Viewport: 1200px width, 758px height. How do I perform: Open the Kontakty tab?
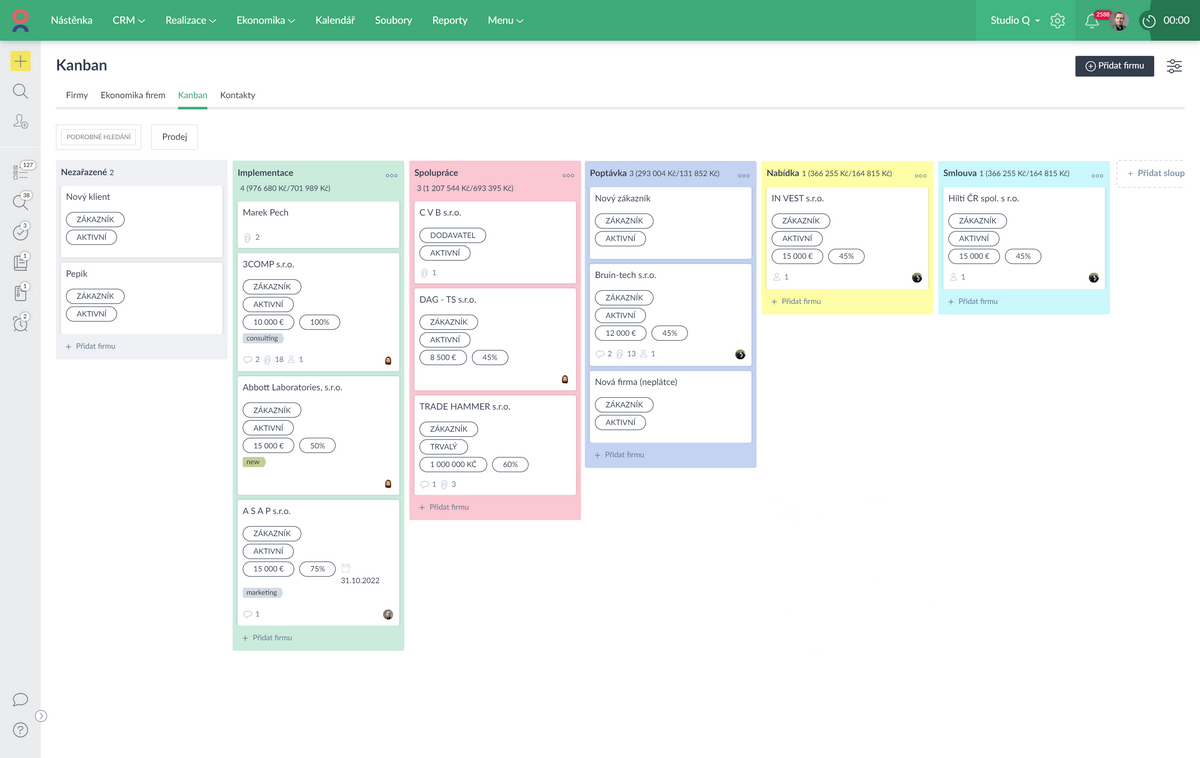pos(237,95)
